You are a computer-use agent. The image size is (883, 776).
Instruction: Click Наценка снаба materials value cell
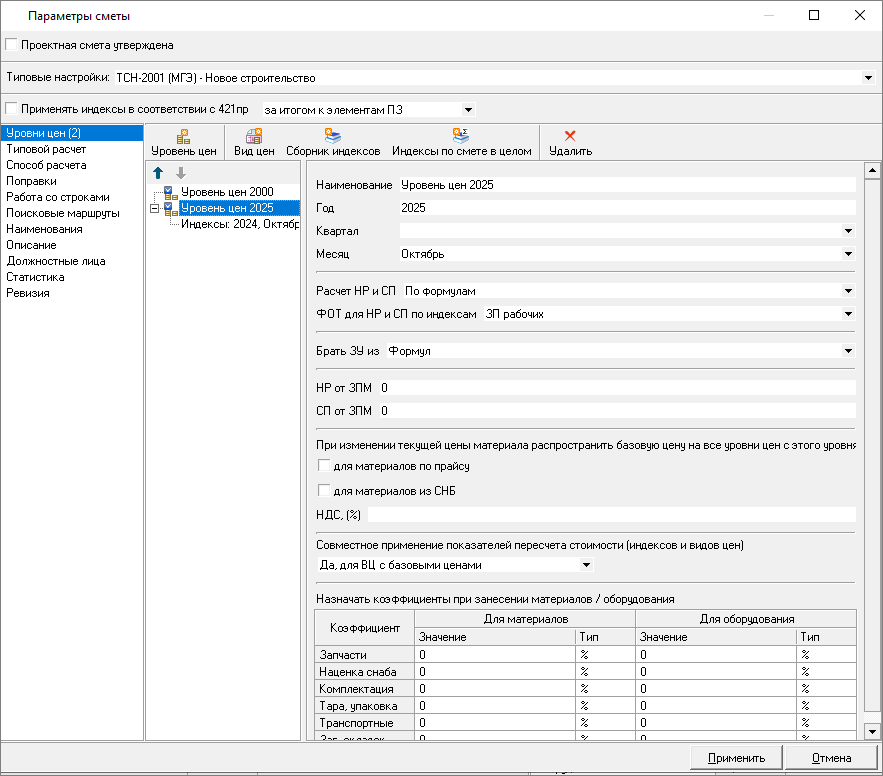coord(494,671)
